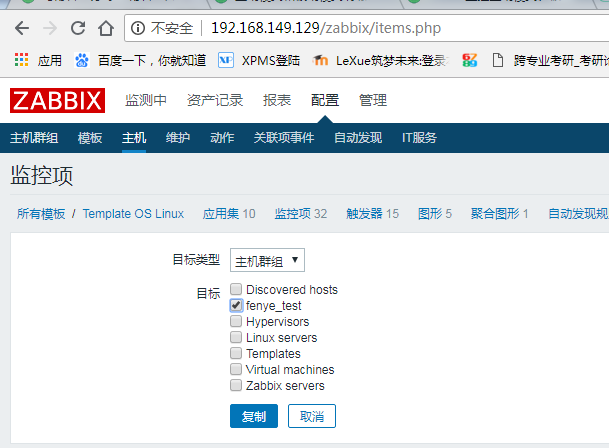
Task: Click the browser back arrow
Action: 22,28
